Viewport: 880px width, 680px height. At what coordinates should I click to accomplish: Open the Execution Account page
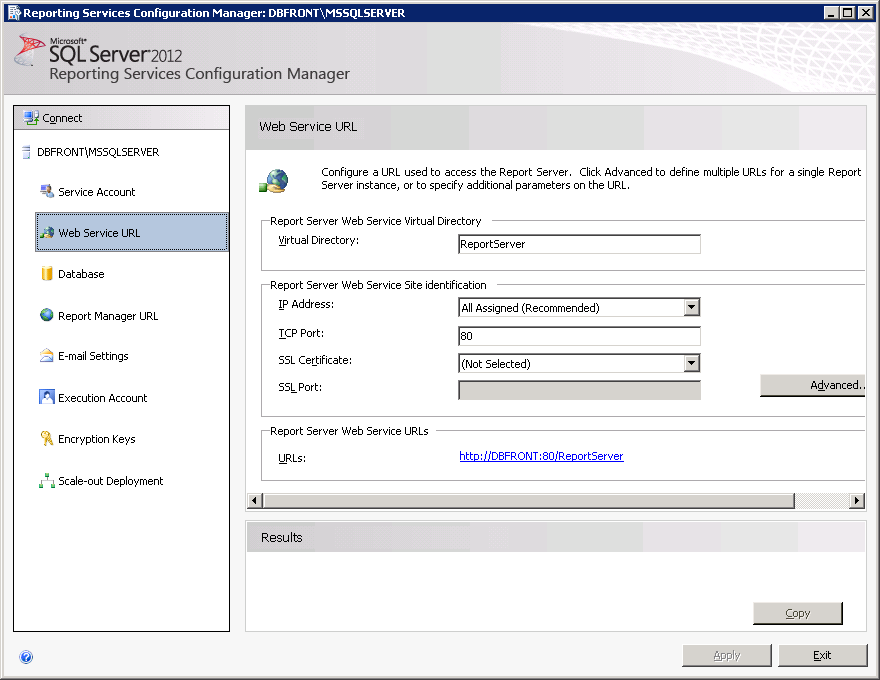[x=102, y=398]
